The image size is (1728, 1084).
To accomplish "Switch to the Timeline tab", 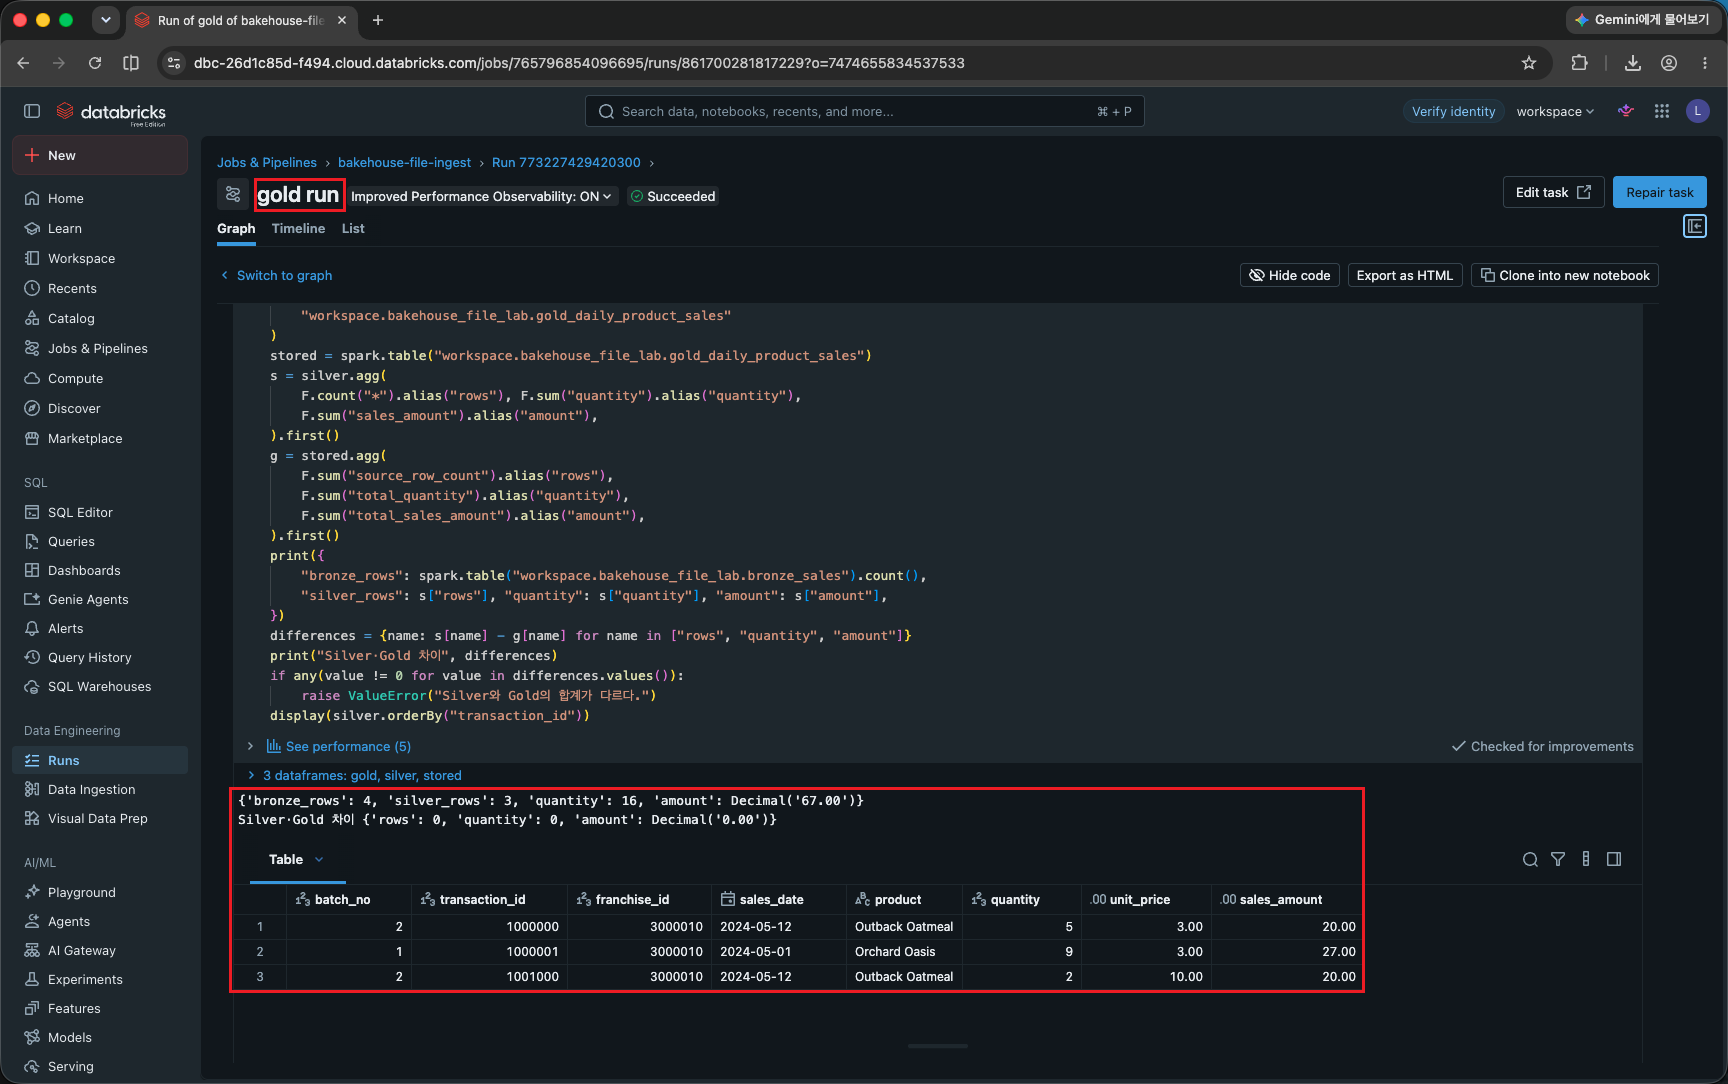I will tap(298, 228).
